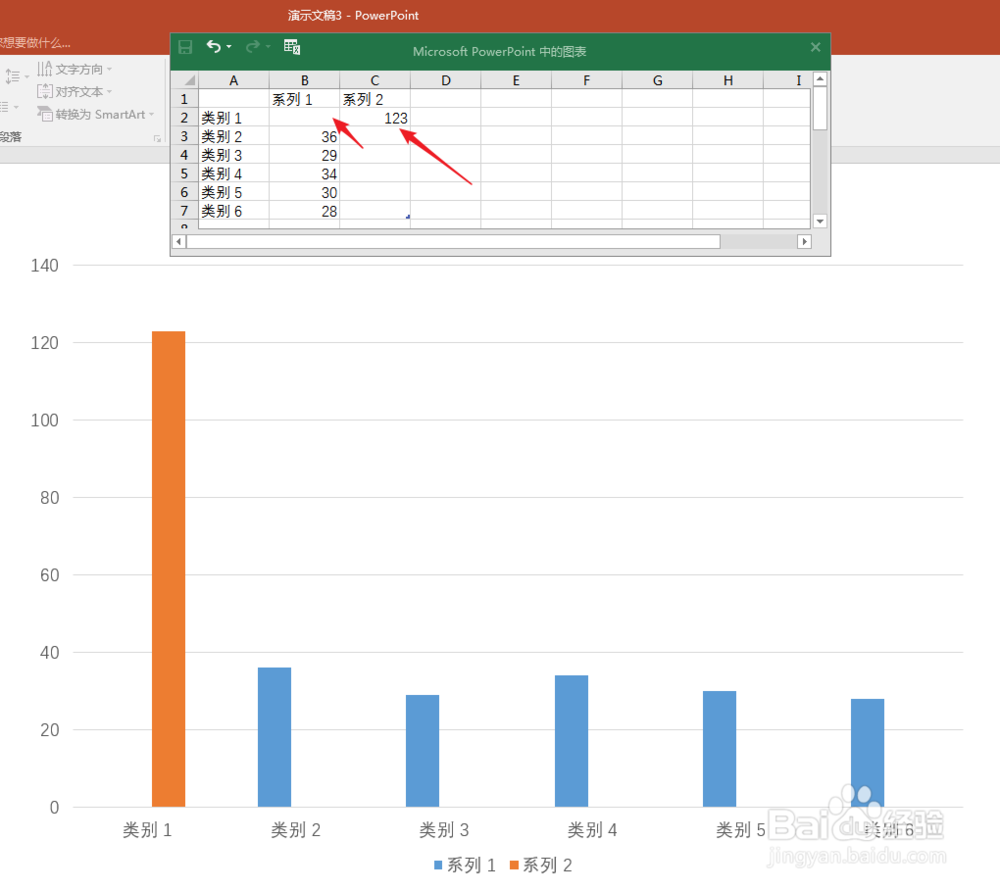Click cell A6 containing 类别 5
Viewport: 1000px width, 891px height.
pyautogui.click(x=233, y=193)
